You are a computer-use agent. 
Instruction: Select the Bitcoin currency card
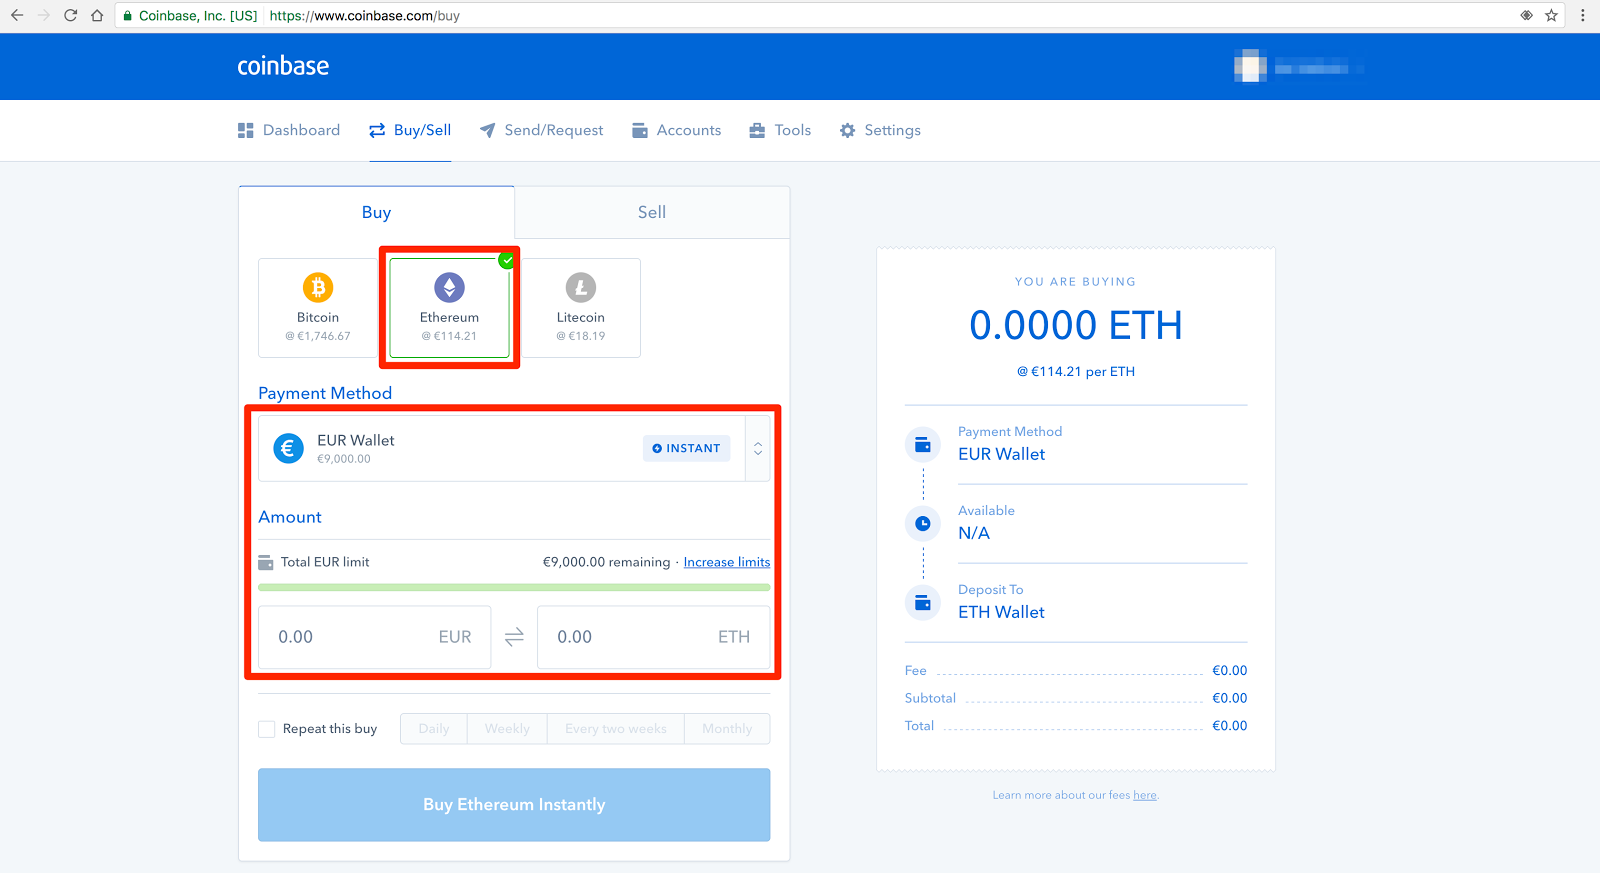318,308
